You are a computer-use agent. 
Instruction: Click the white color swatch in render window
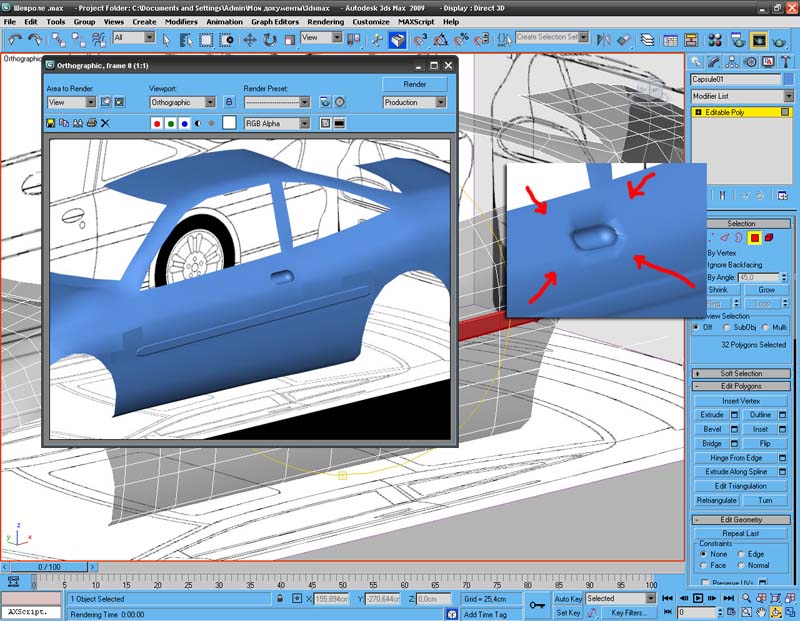(x=229, y=123)
